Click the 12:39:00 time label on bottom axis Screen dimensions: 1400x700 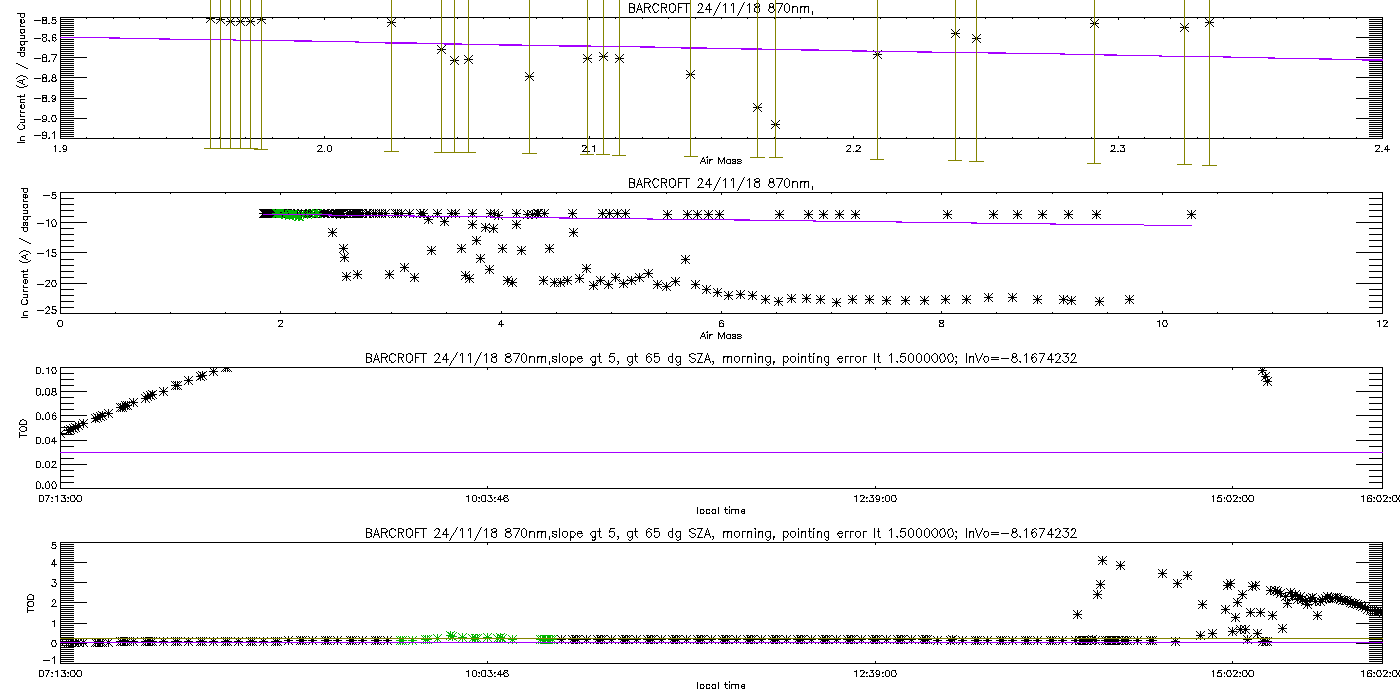(x=874, y=673)
